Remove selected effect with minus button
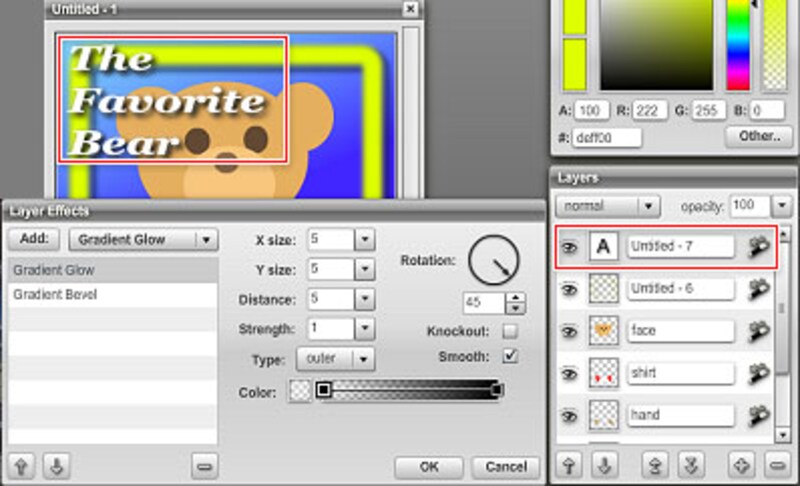This screenshot has width=800, height=486. coord(203,465)
